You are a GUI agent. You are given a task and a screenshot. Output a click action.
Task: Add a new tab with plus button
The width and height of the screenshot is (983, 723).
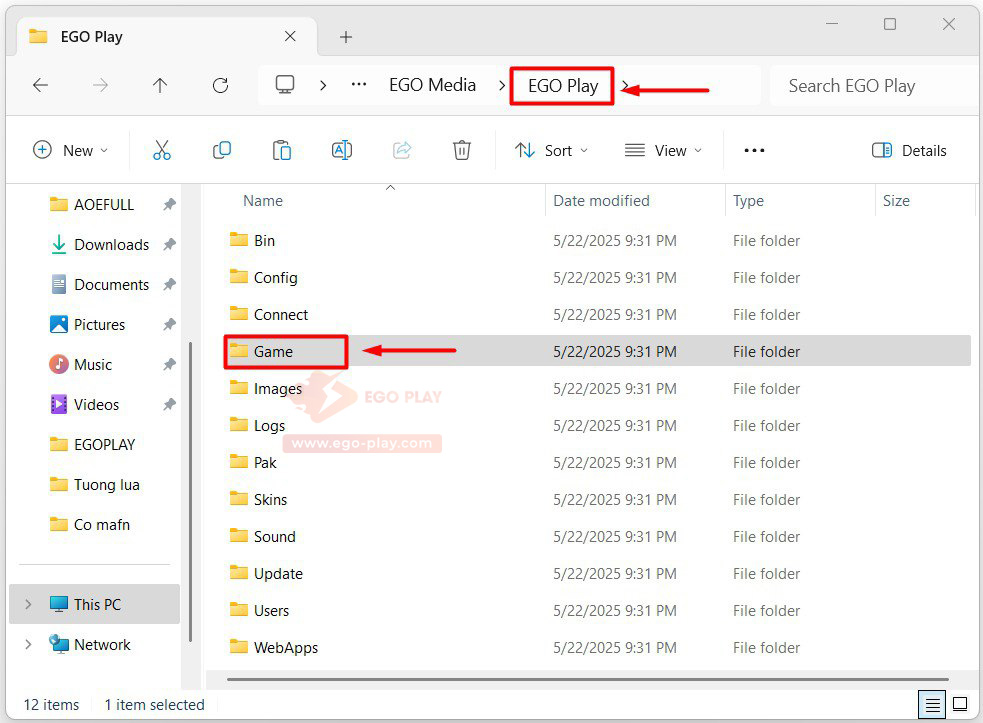(345, 37)
